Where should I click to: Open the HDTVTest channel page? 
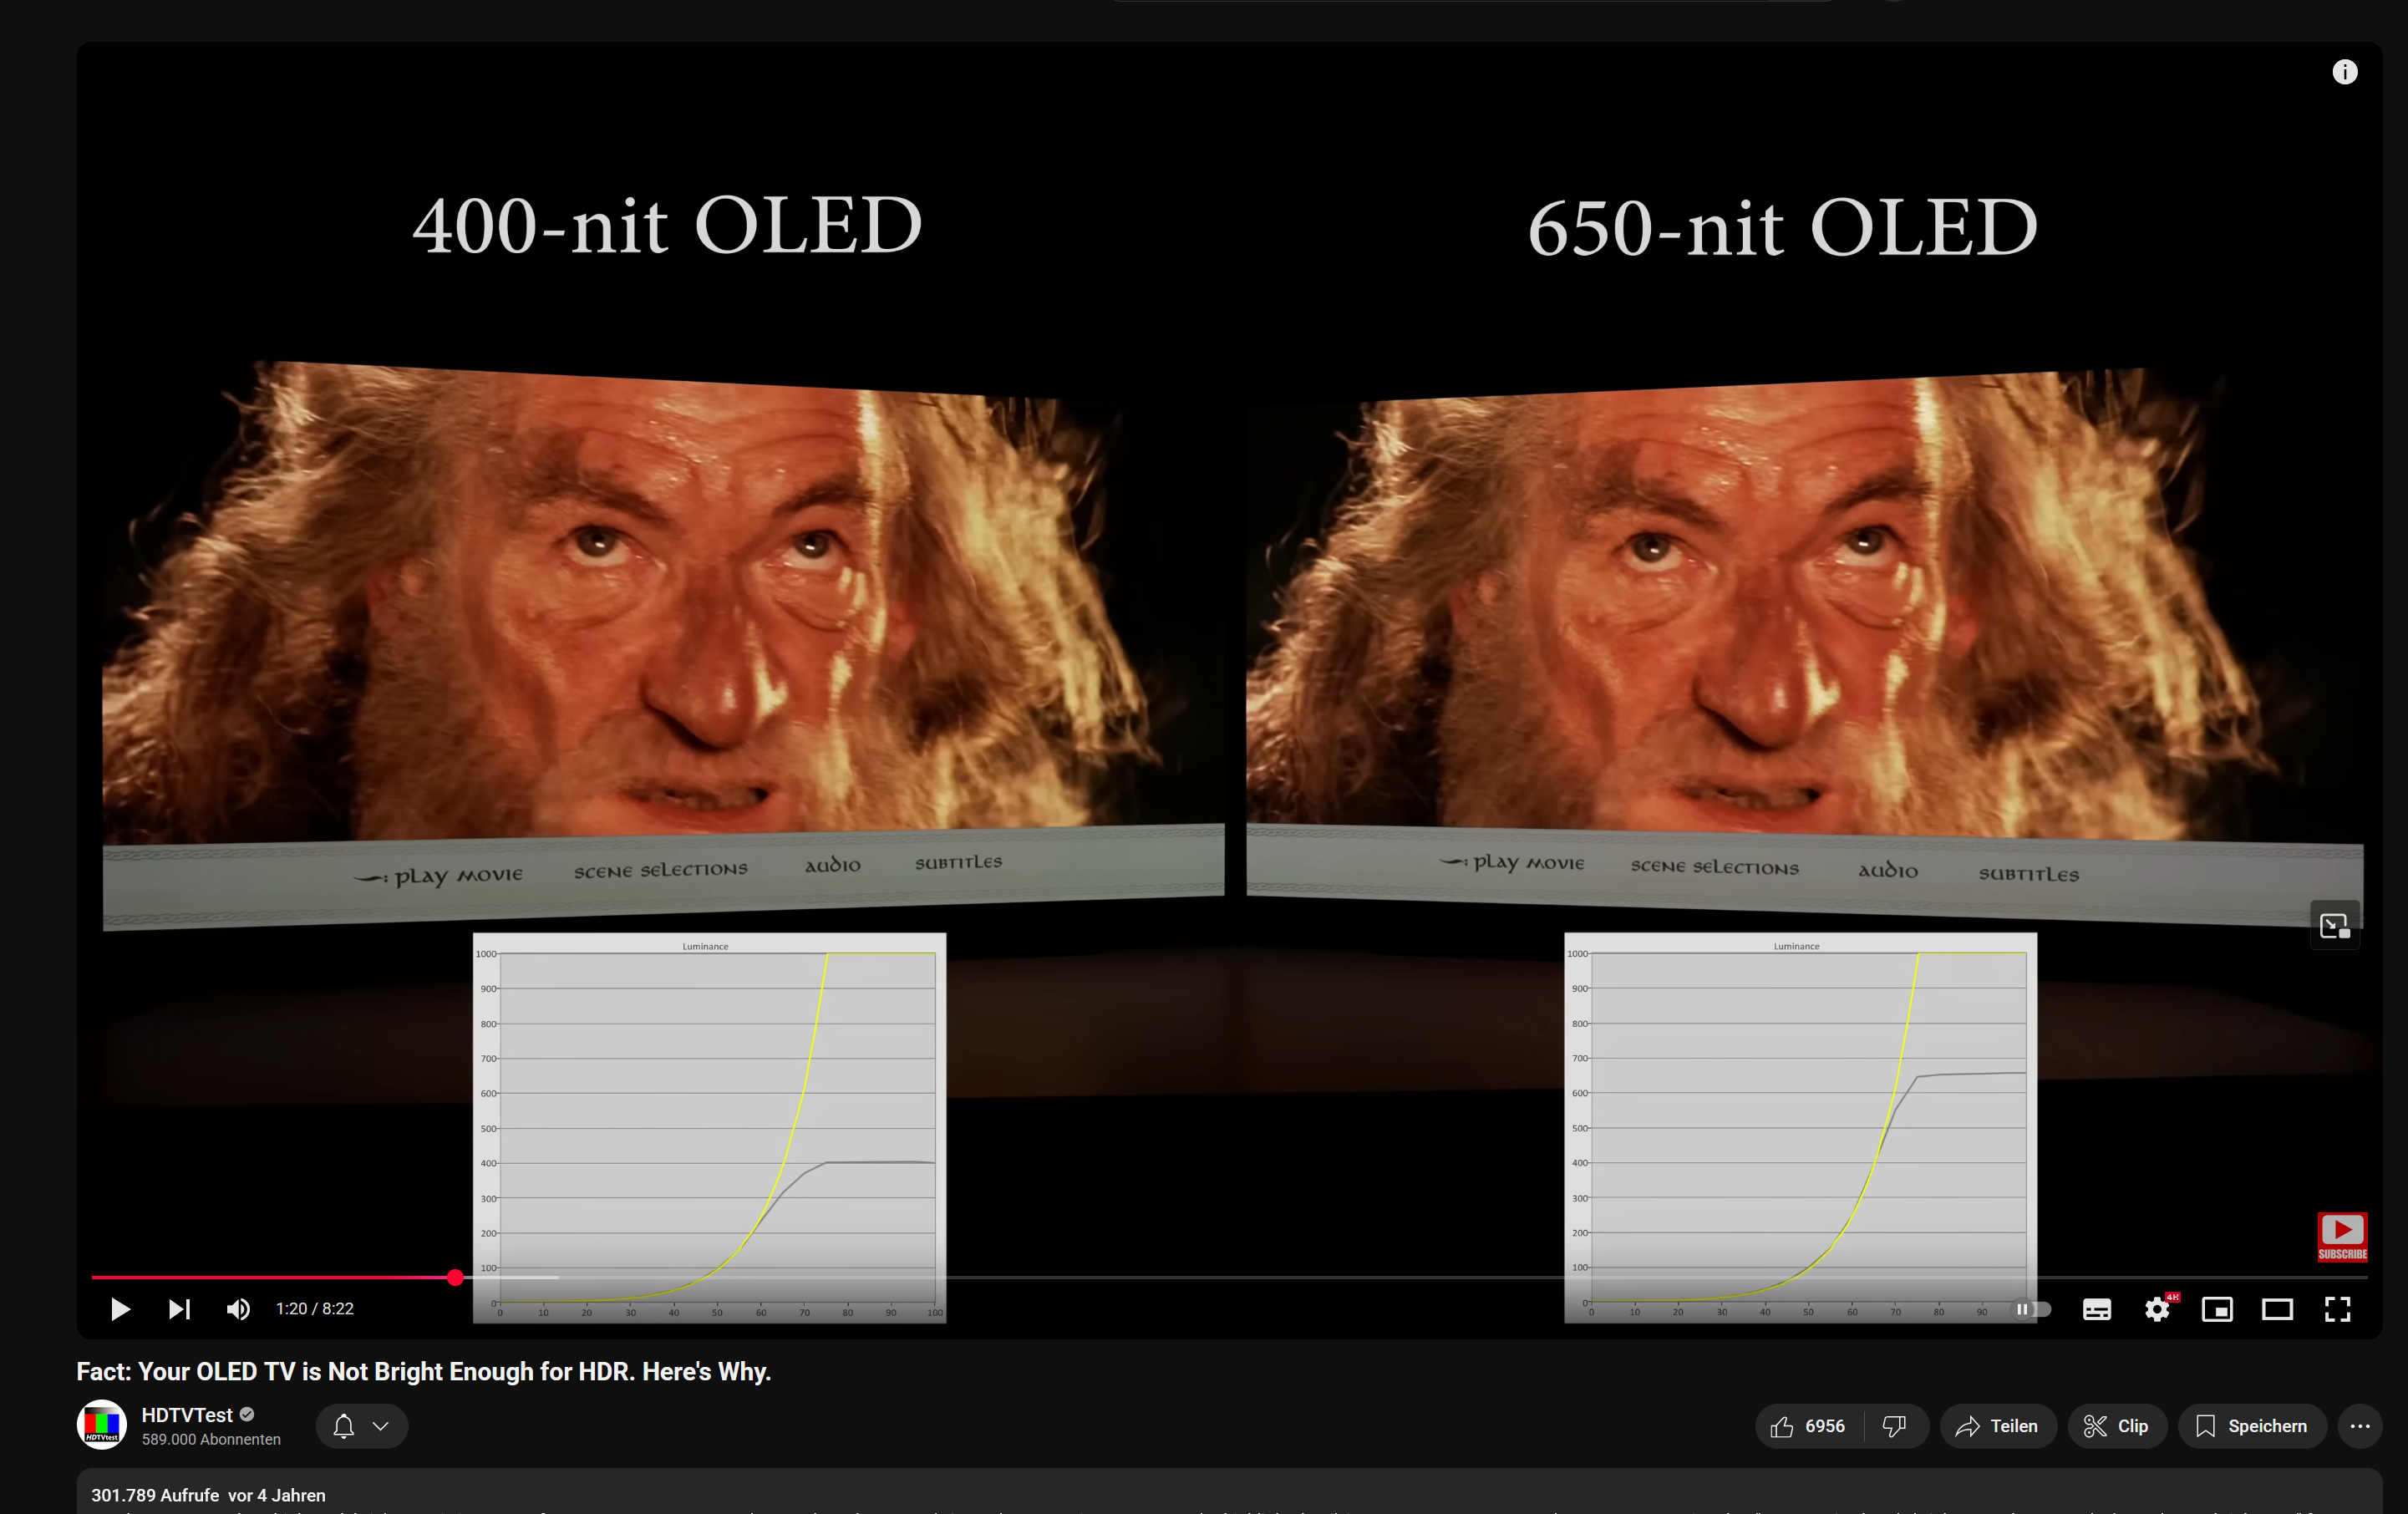tap(187, 1414)
